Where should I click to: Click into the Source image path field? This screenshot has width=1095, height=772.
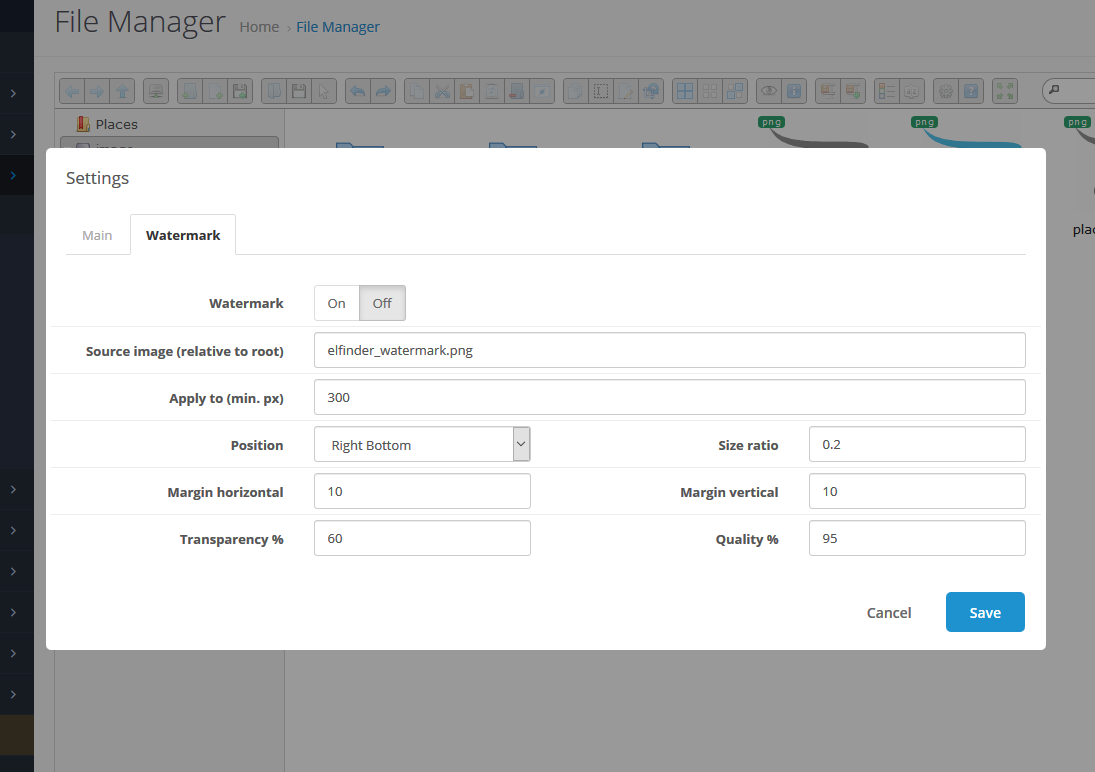pos(669,351)
